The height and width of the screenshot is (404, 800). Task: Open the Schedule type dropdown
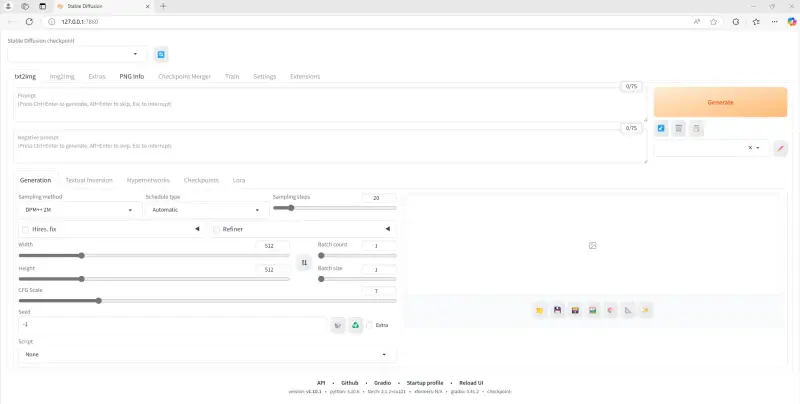click(207, 210)
